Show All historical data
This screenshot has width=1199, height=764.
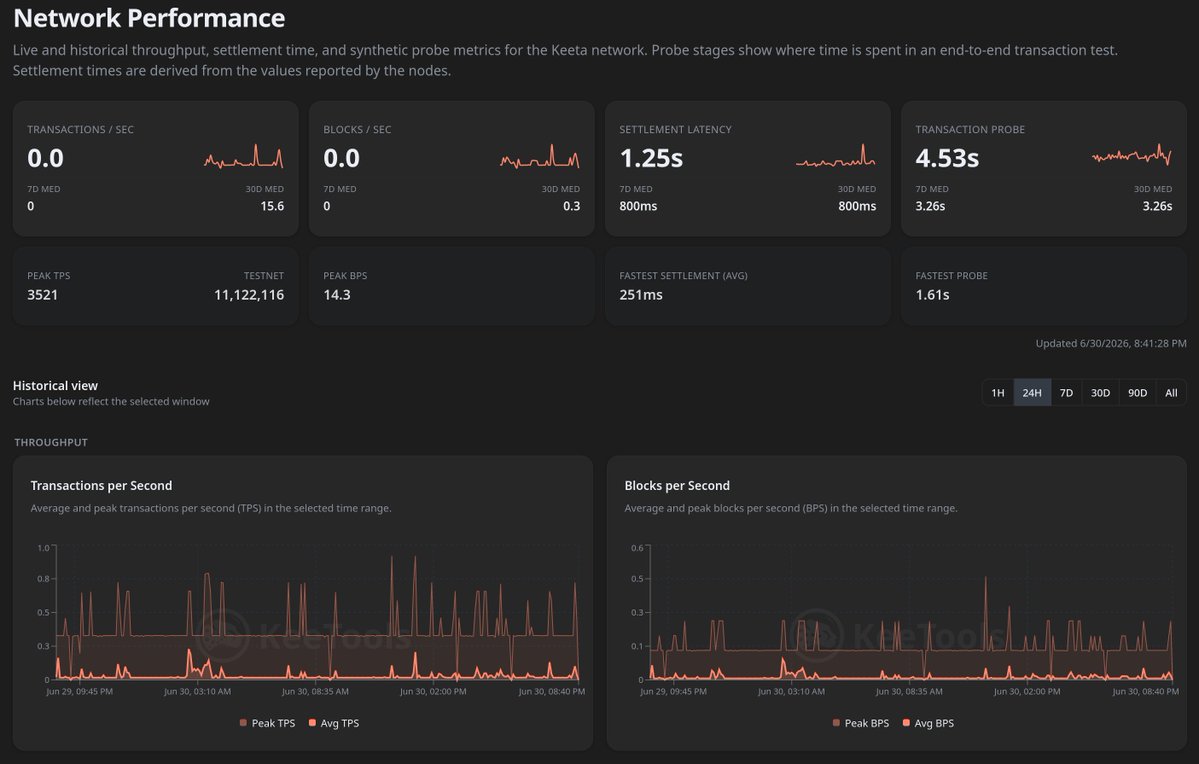pyautogui.click(x=1171, y=392)
